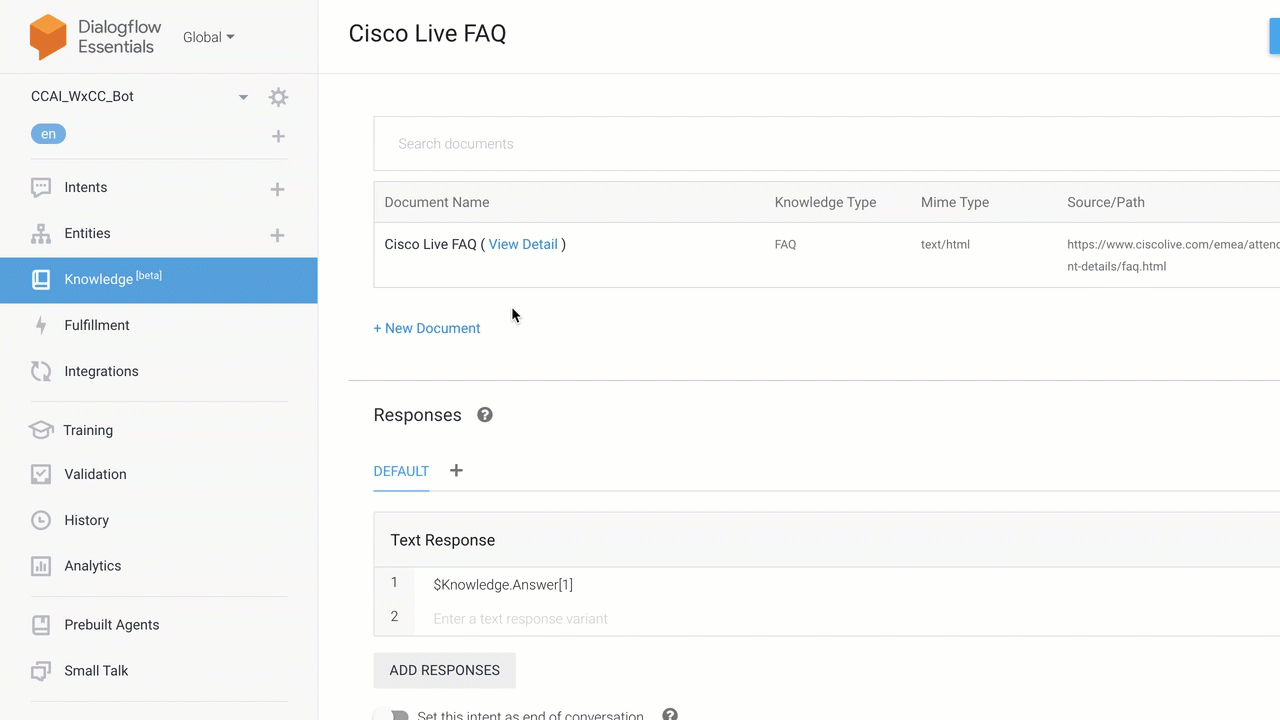Click the ciscolive.com source URL text

point(1173,255)
